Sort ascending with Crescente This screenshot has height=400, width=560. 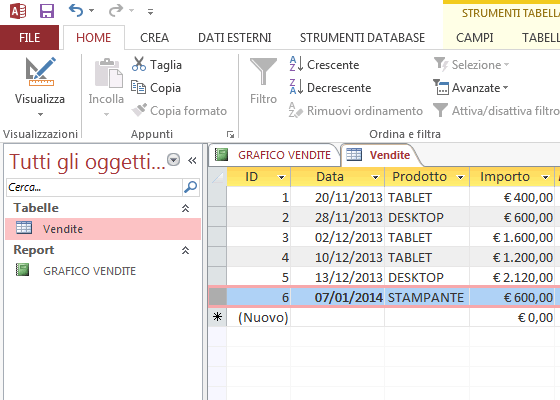(x=324, y=65)
